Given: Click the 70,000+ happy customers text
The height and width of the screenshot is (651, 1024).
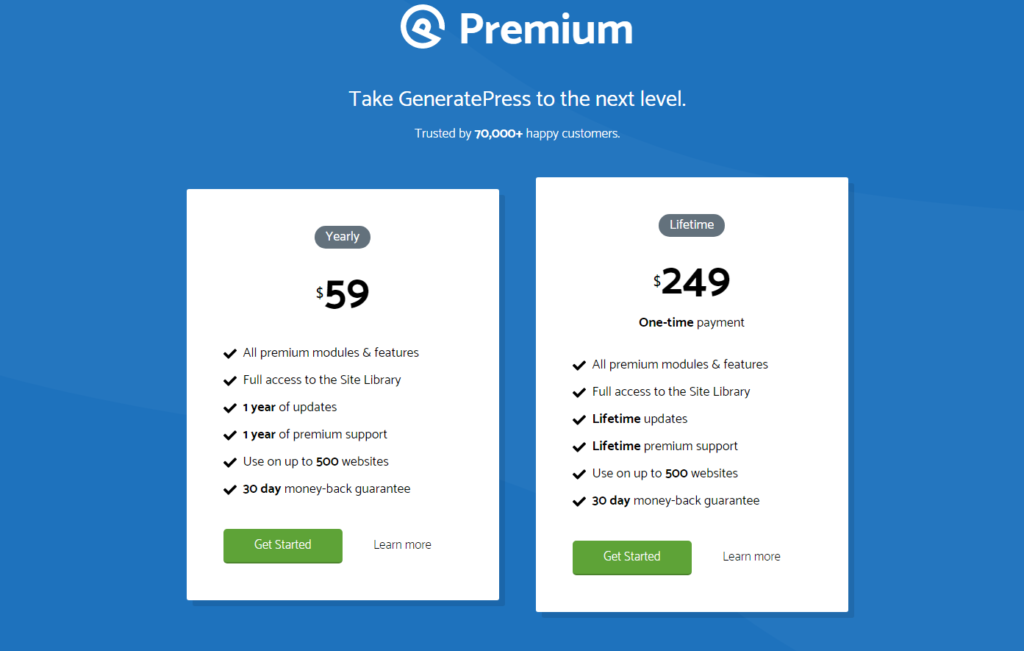Looking at the screenshot, I should pyautogui.click(x=516, y=132).
